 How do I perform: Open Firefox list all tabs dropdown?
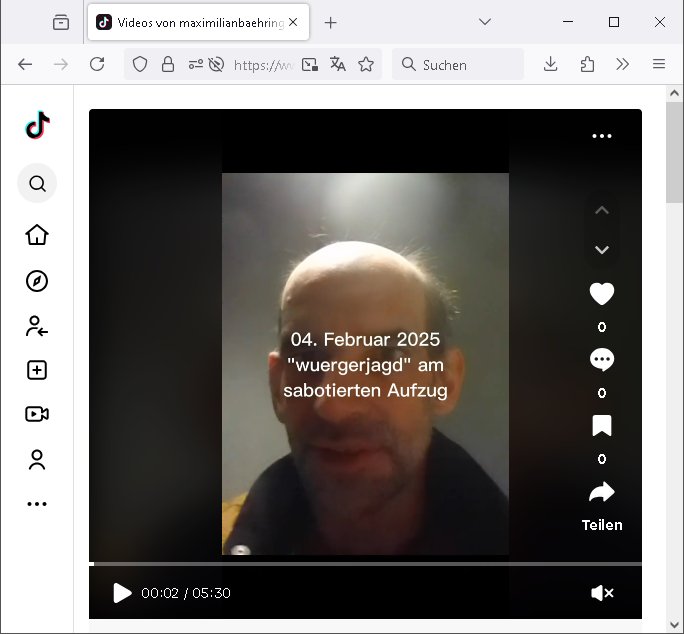click(x=485, y=22)
